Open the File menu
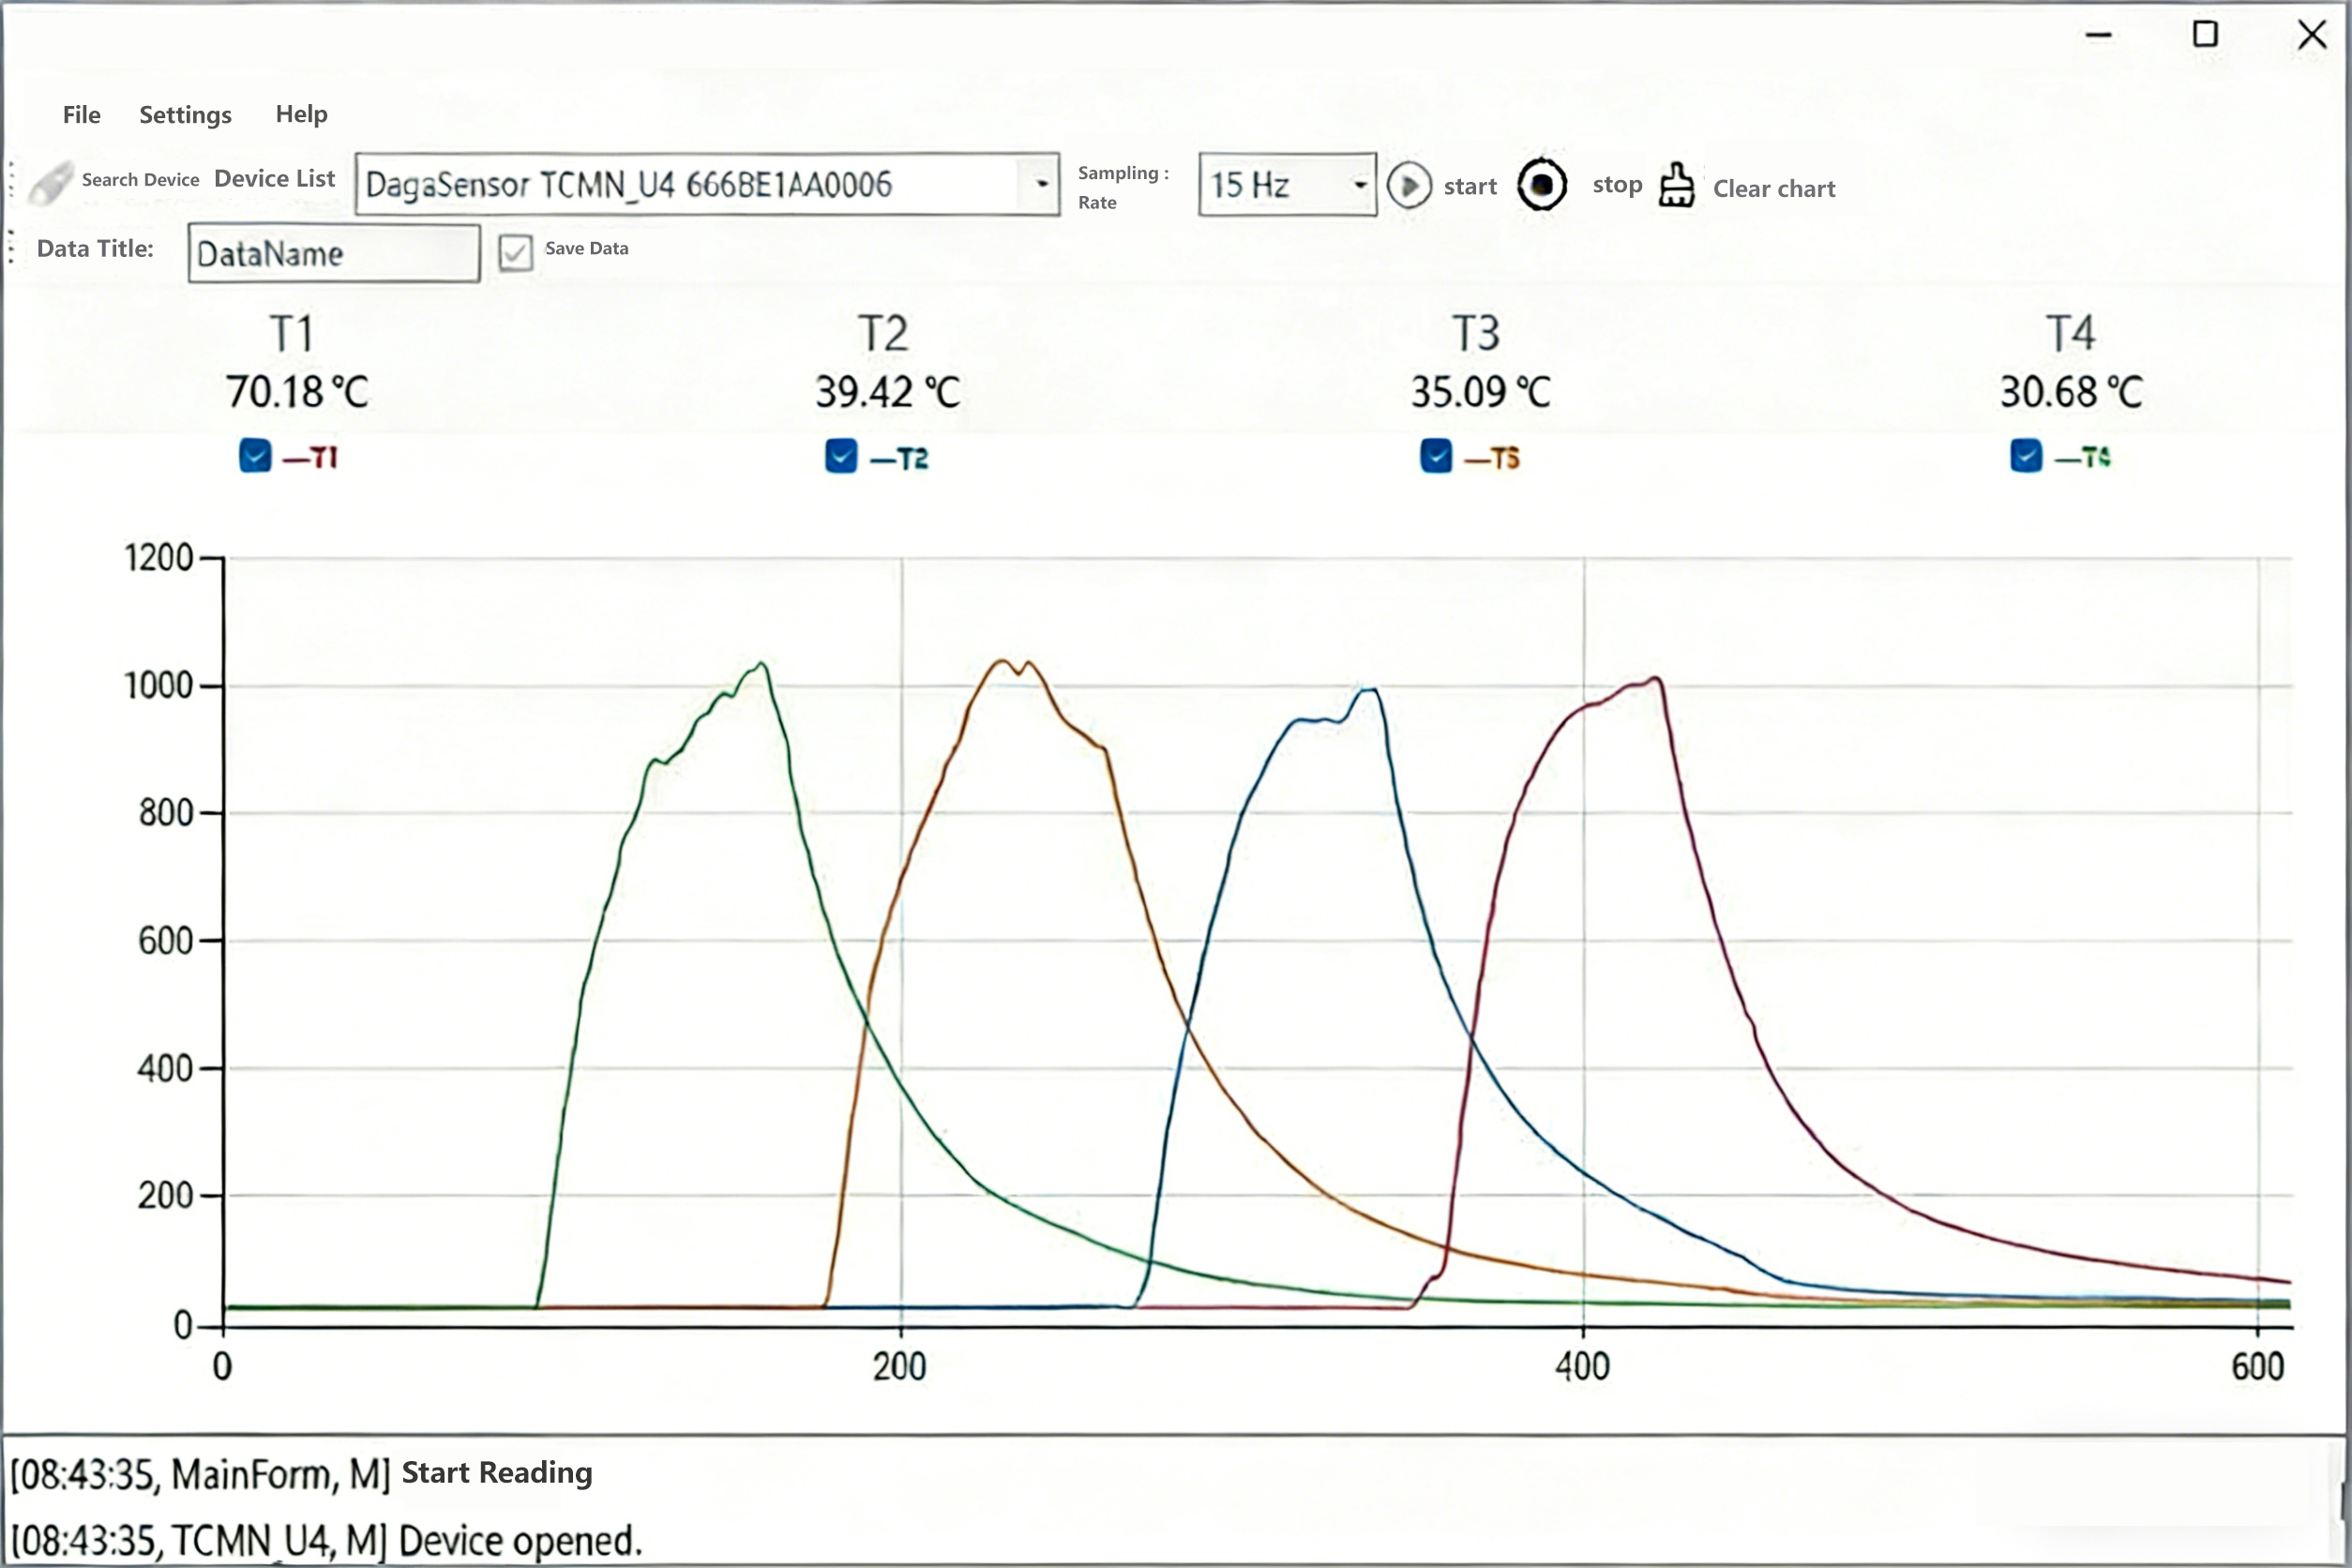The height and width of the screenshot is (1568, 2352). coord(81,115)
